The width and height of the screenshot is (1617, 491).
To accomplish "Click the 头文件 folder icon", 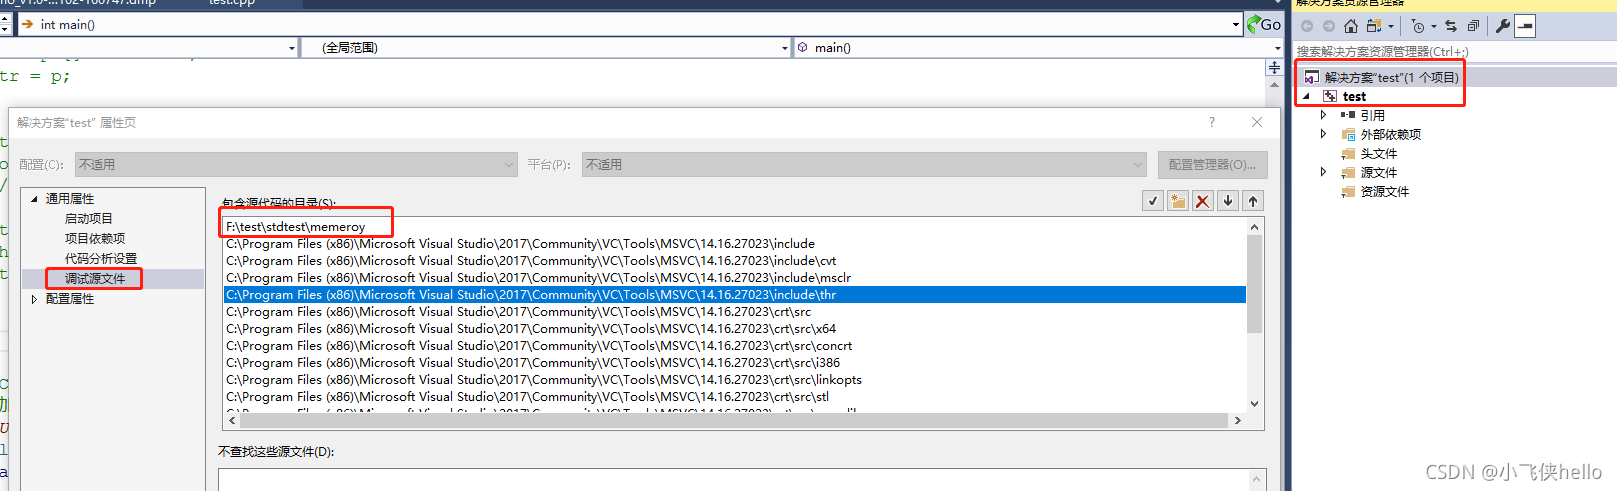I will coord(1348,153).
